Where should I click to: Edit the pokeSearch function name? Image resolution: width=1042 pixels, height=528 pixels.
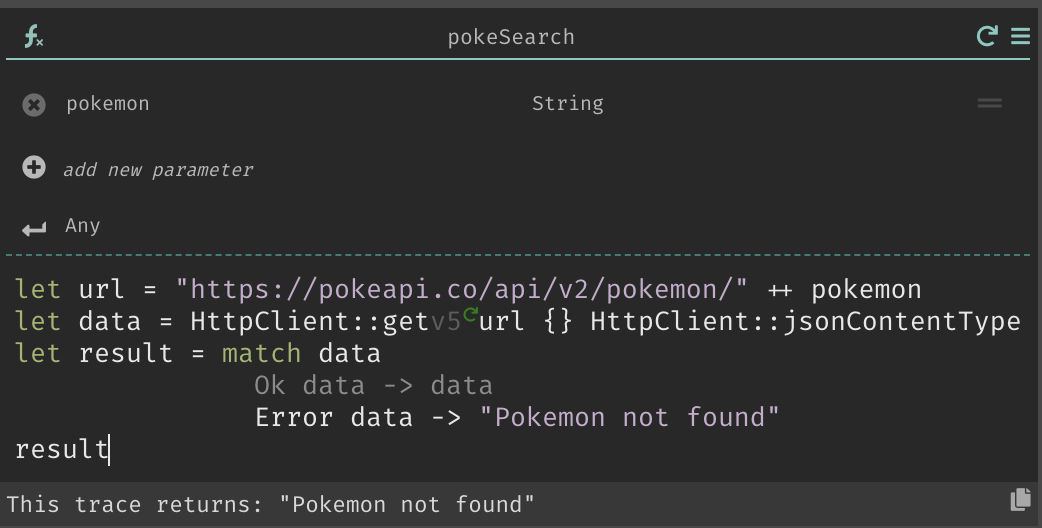point(510,37)
